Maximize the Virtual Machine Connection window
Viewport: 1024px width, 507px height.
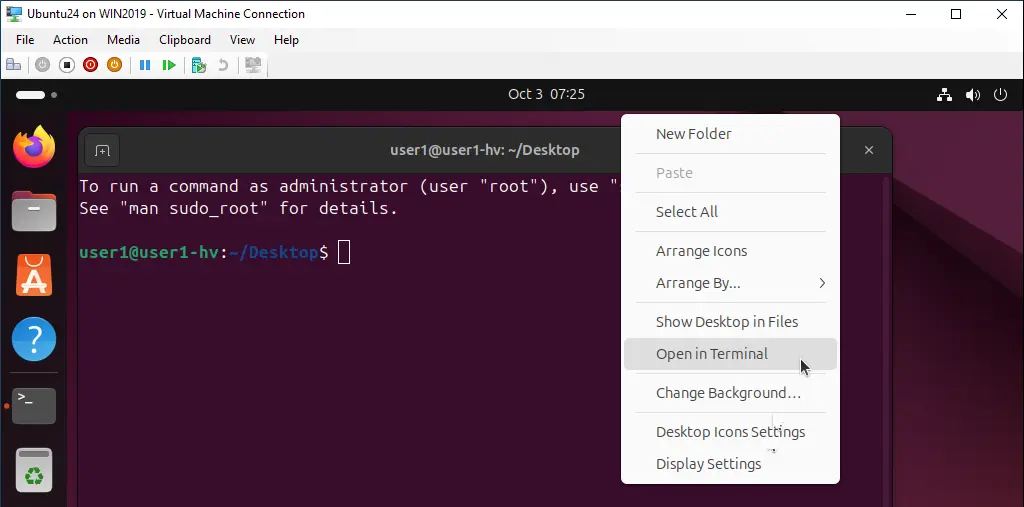pos(956,14)
